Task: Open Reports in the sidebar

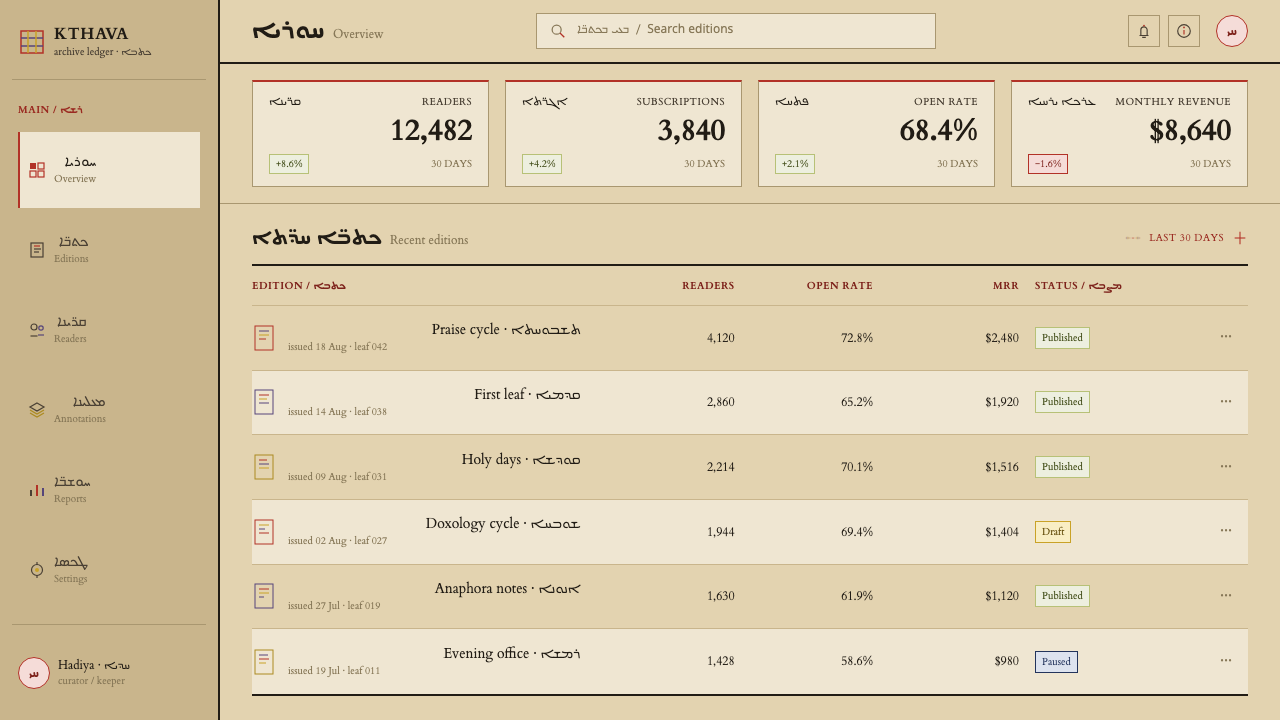Action: click(109, 490)
